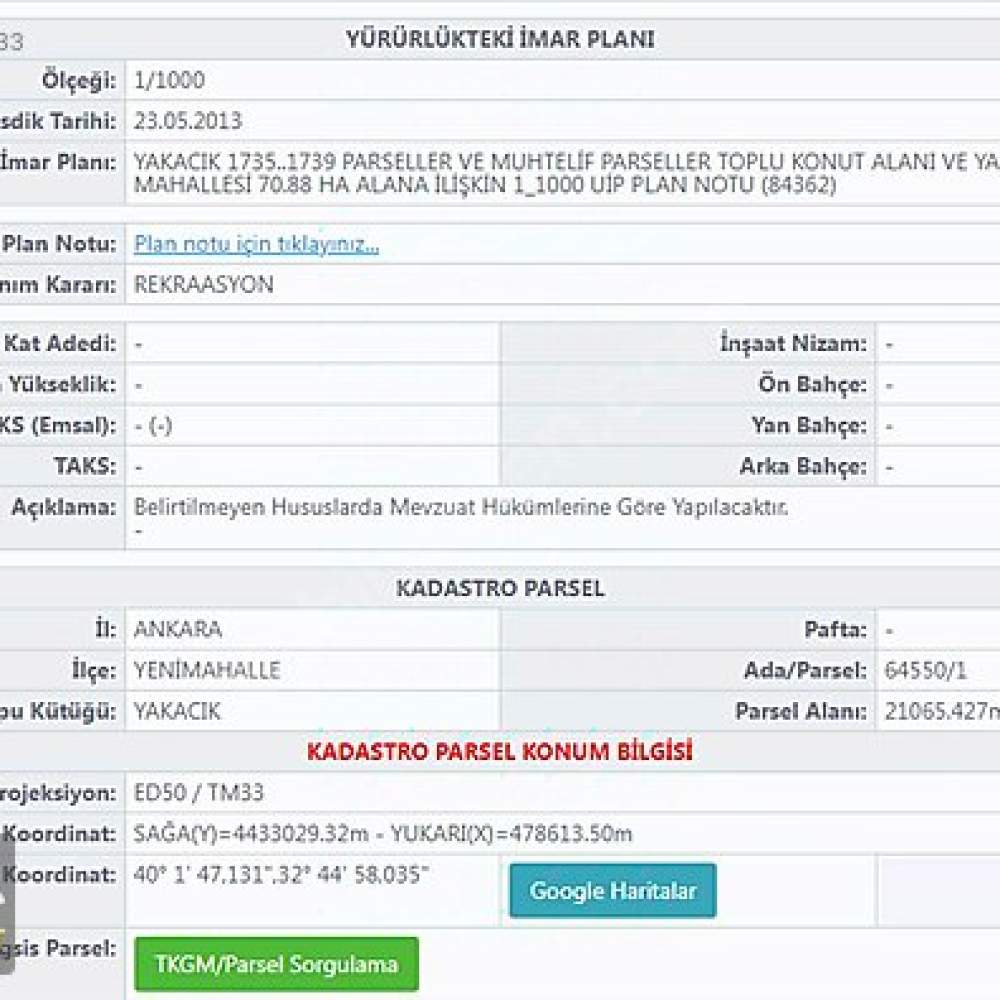Click the Yan Bahçe label

(809, 425)
